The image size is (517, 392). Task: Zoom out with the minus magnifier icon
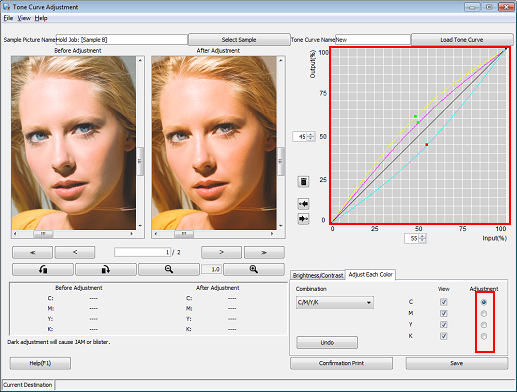click(x=169, y=269)
